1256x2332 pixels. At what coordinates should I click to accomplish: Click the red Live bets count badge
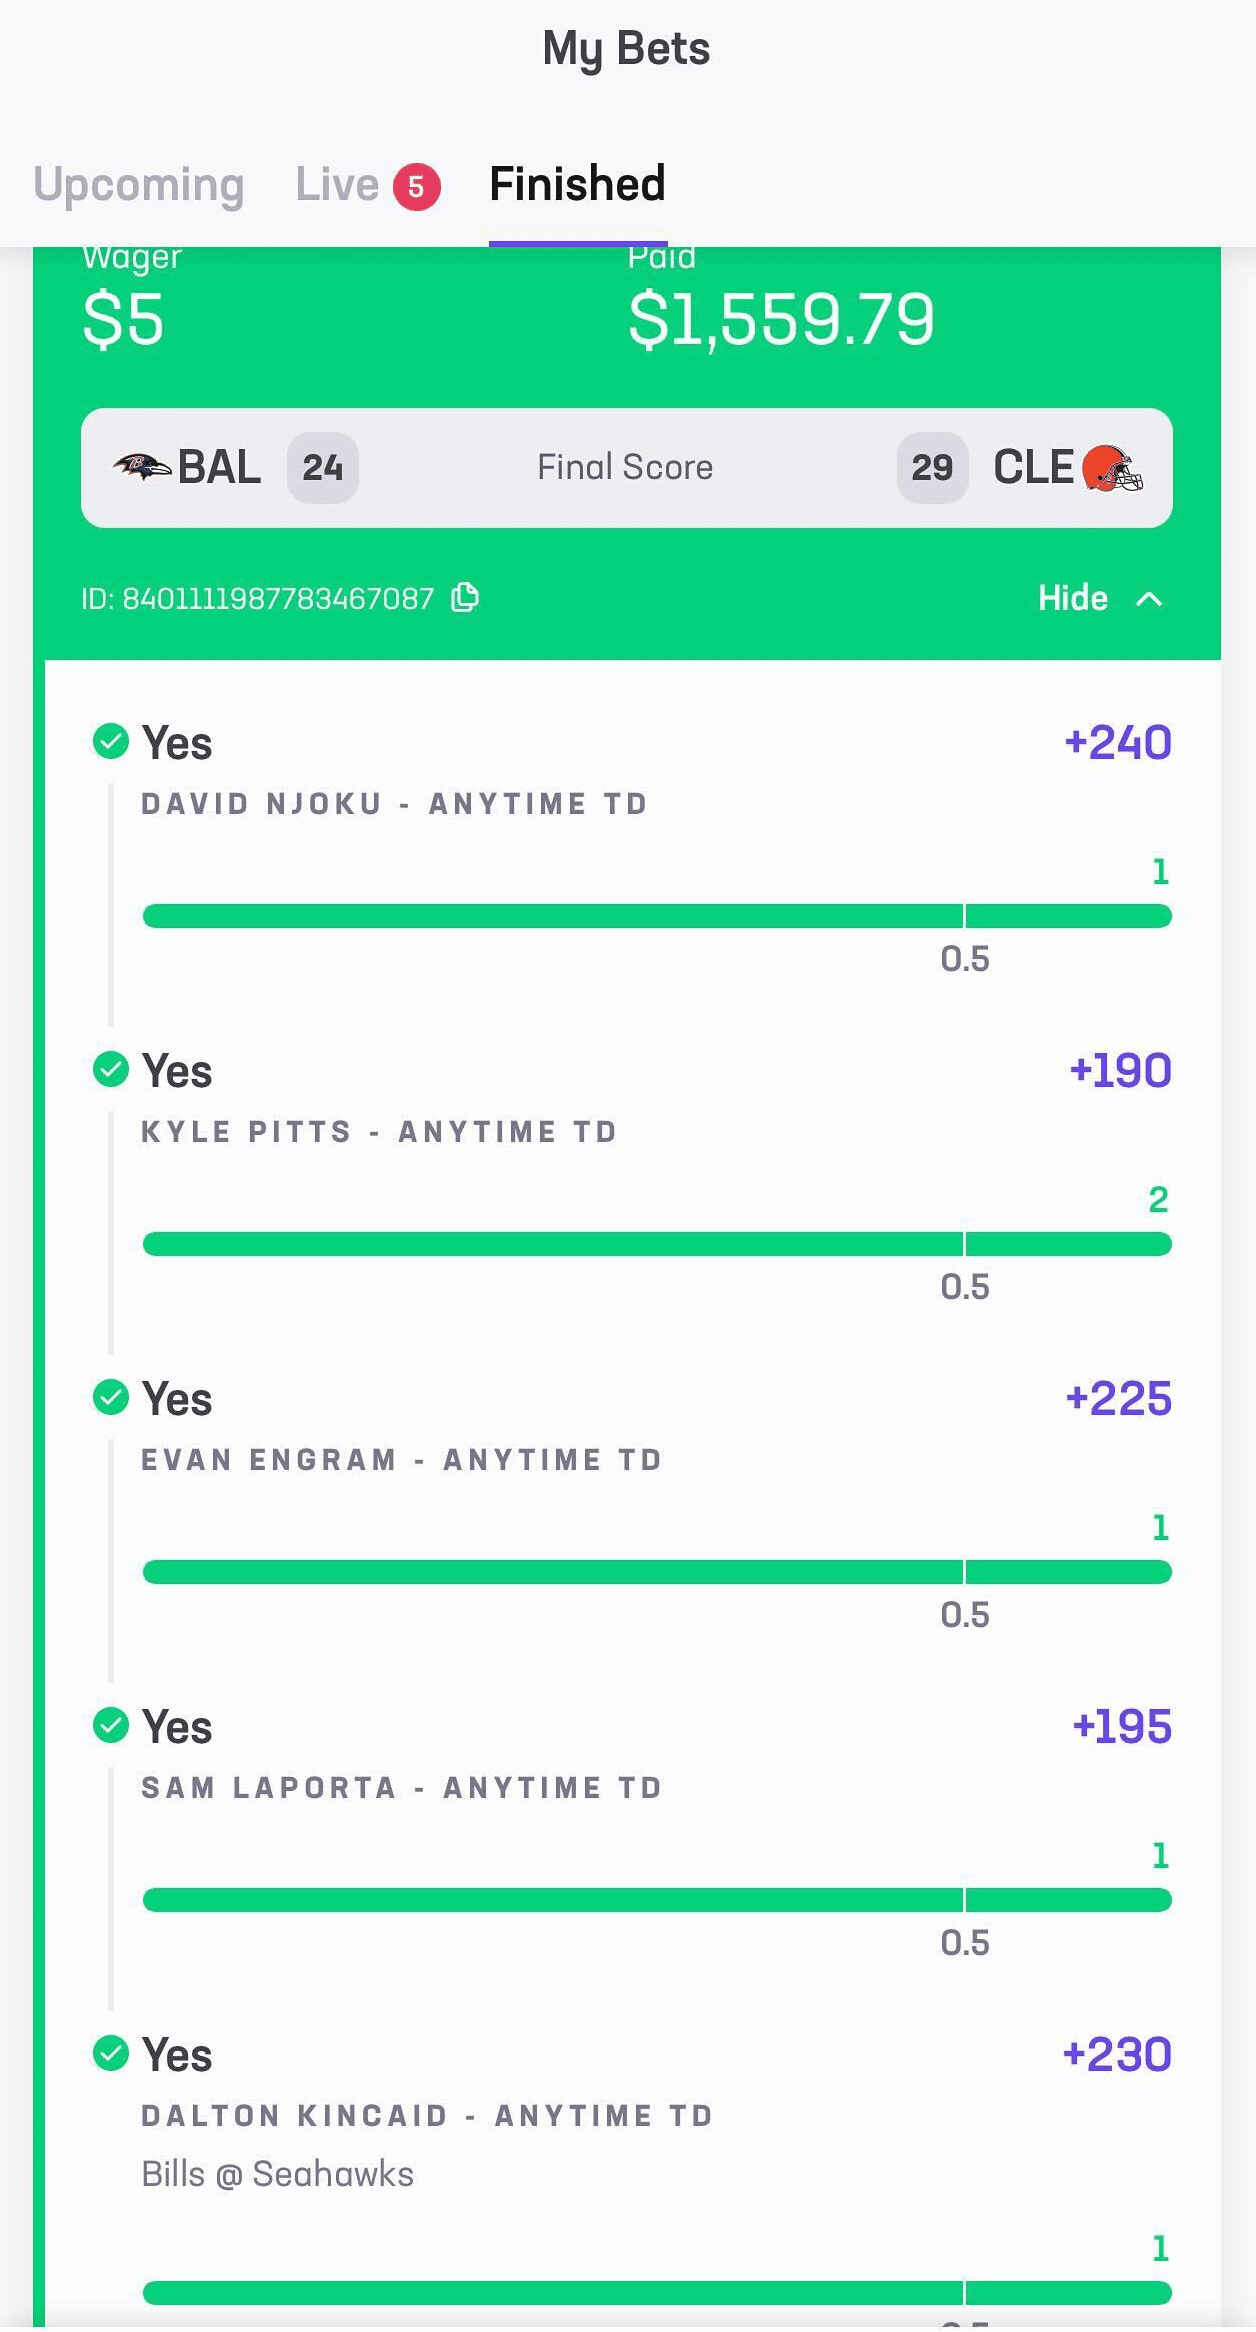pos(416,187)
